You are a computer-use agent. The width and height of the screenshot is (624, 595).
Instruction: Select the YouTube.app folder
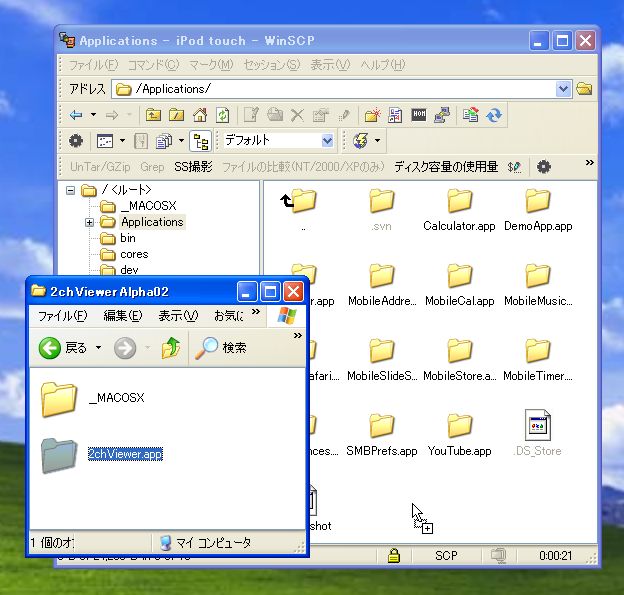459,435
